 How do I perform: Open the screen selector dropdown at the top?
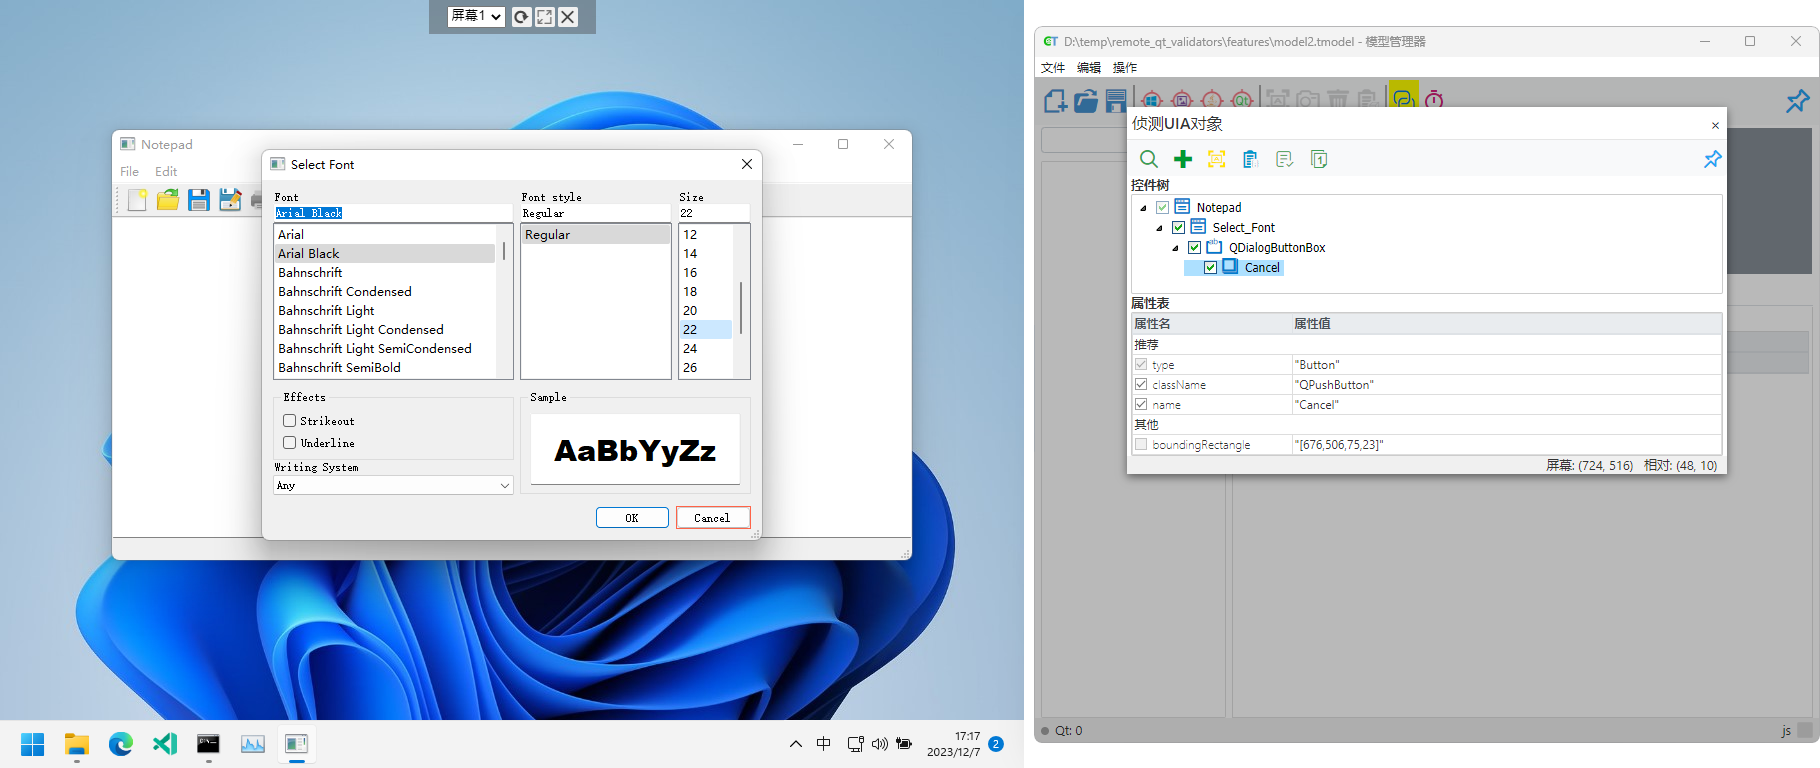click(x=476, y=16)
